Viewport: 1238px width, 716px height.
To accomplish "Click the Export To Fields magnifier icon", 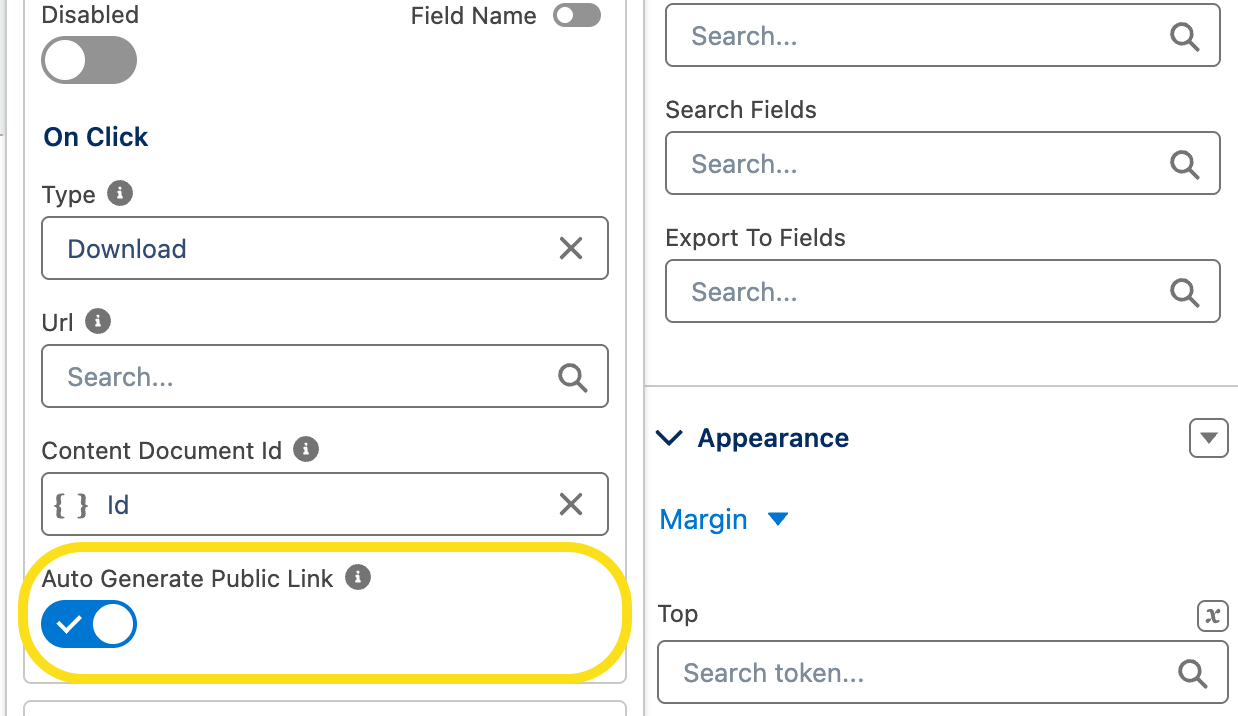I will pos(1184,292).
